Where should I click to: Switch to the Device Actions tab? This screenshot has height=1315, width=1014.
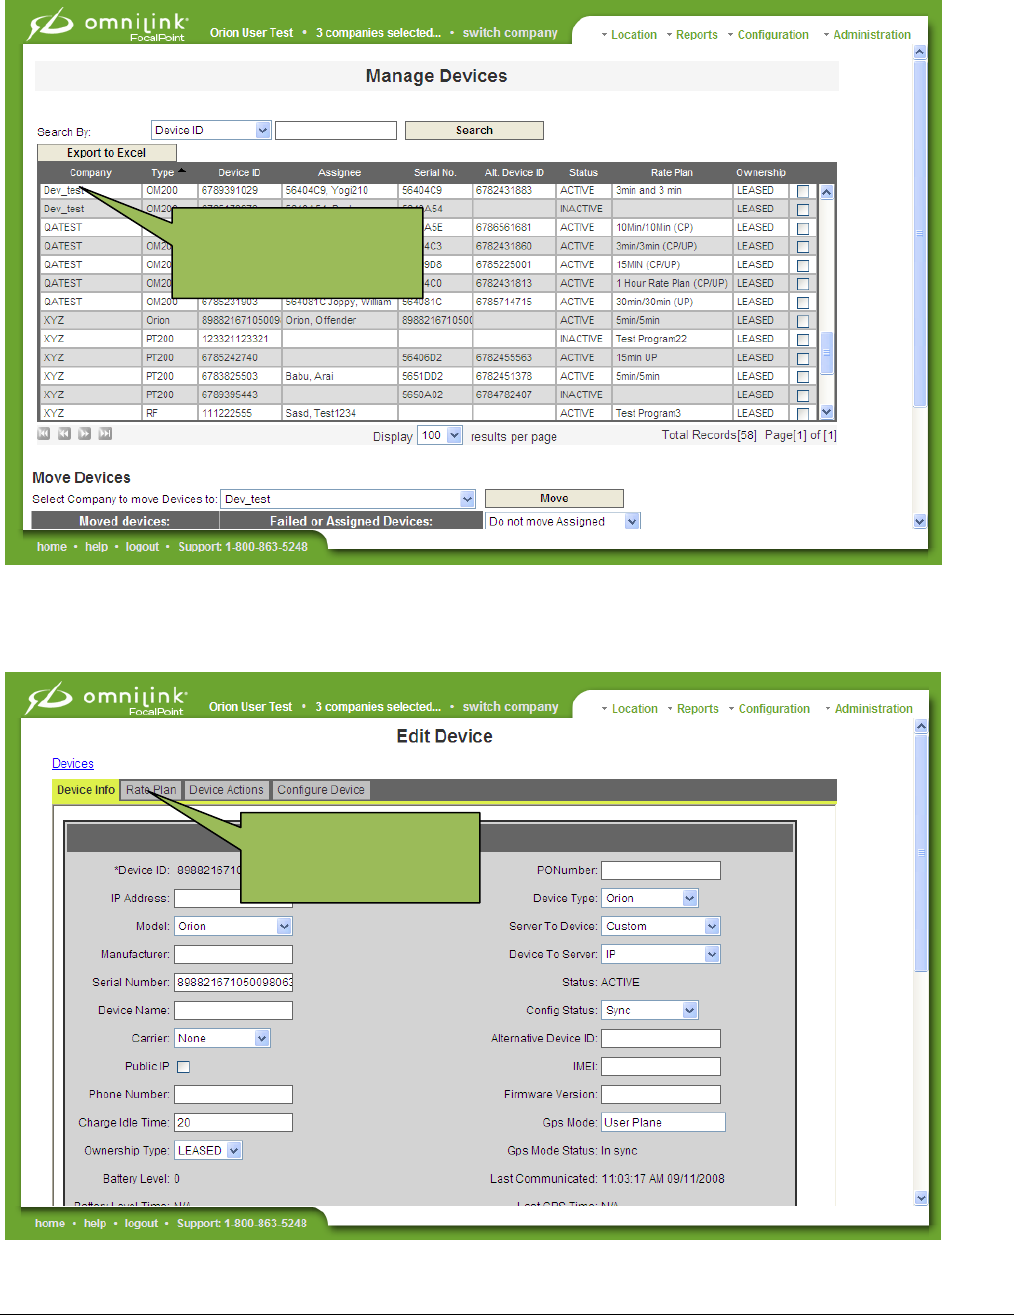click(226, 790)
